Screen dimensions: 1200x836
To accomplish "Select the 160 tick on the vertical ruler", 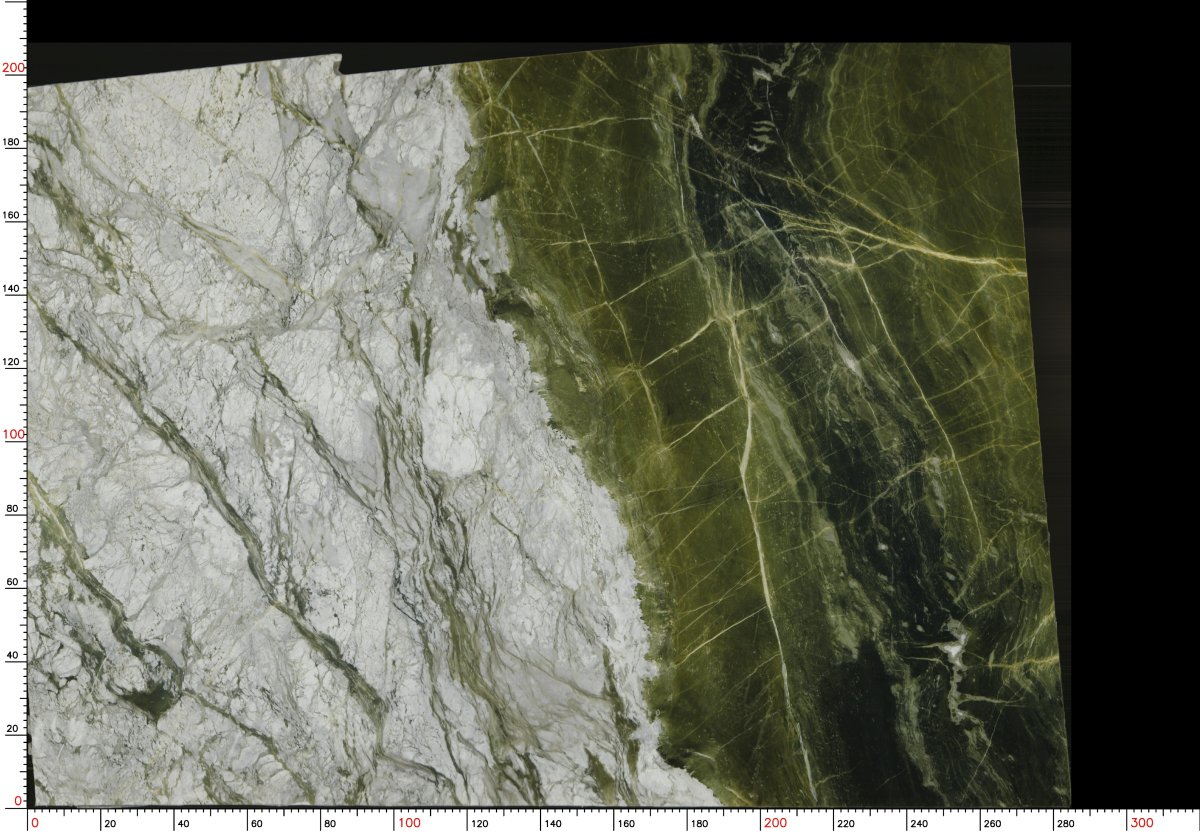I will pos(13,215).
